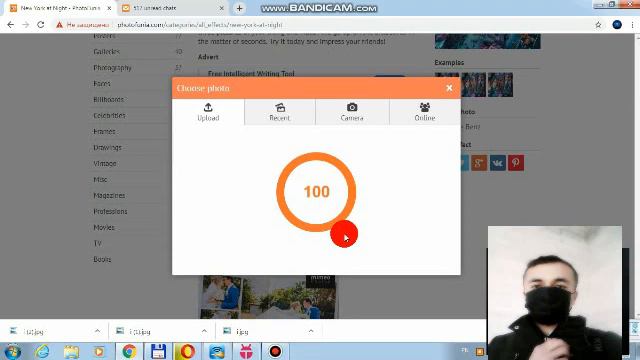The height and width of the screenshot is (360, 640).
Task: Open the Books category
Action: point(102,259)
